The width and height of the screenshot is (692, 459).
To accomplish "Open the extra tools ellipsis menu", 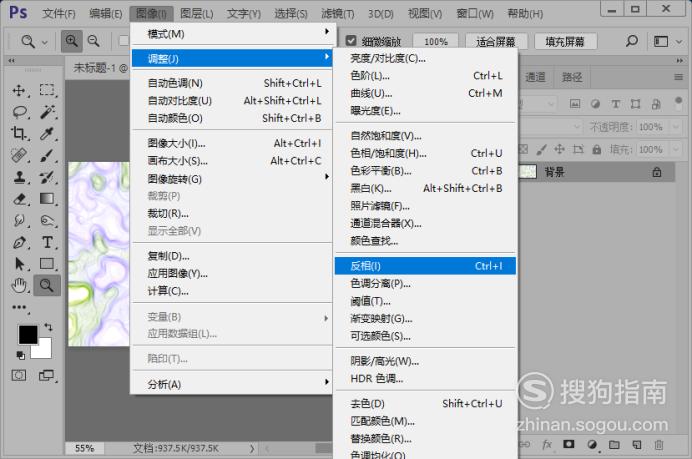I will 19,307.
